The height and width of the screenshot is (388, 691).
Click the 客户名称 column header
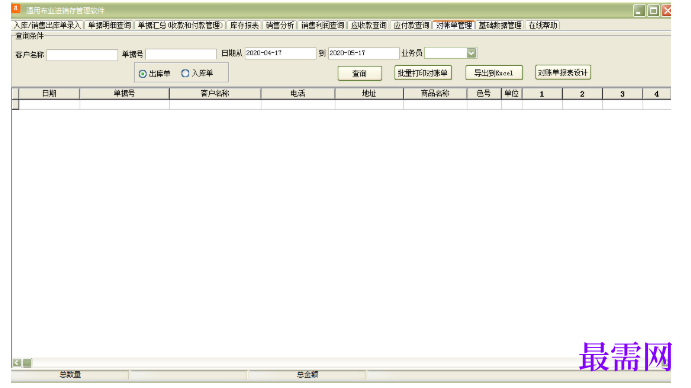(215, 93)
